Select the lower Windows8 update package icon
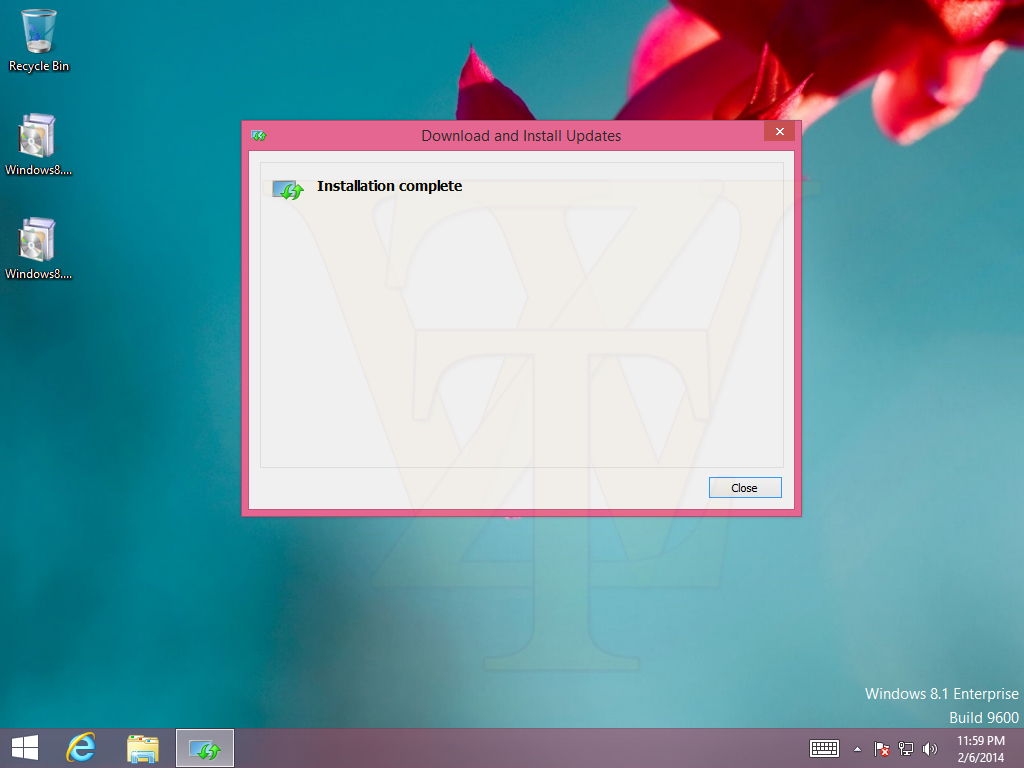The image size is (1024, 768). pos(38,248)
